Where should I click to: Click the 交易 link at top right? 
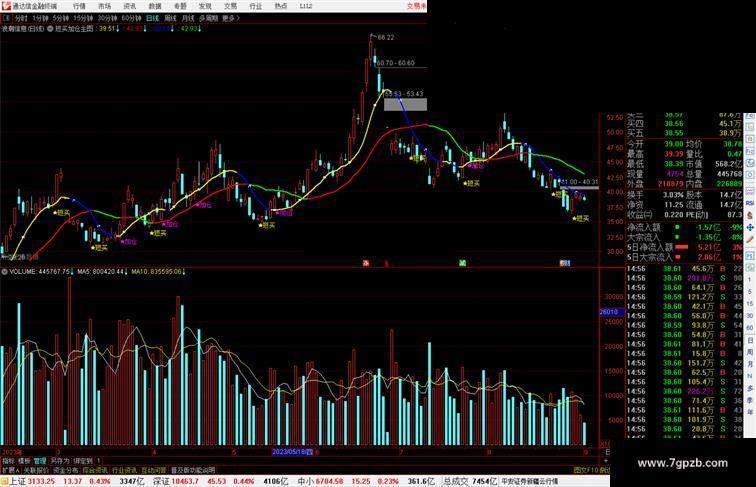click(416, 6)
